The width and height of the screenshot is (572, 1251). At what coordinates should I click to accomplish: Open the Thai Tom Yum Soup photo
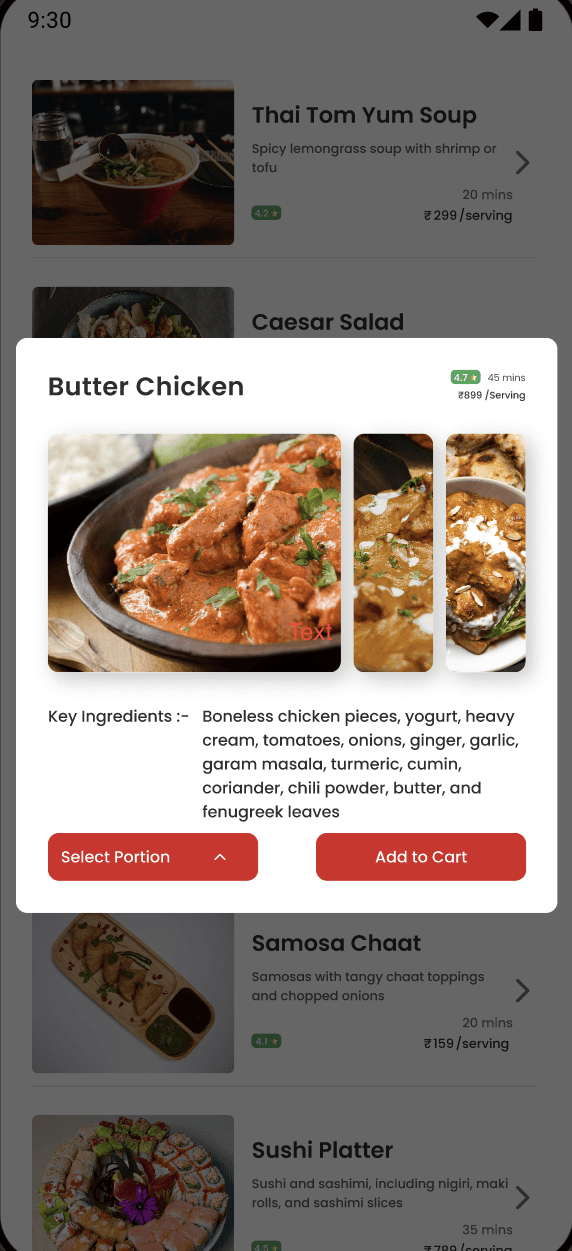(x=133, y=162)
